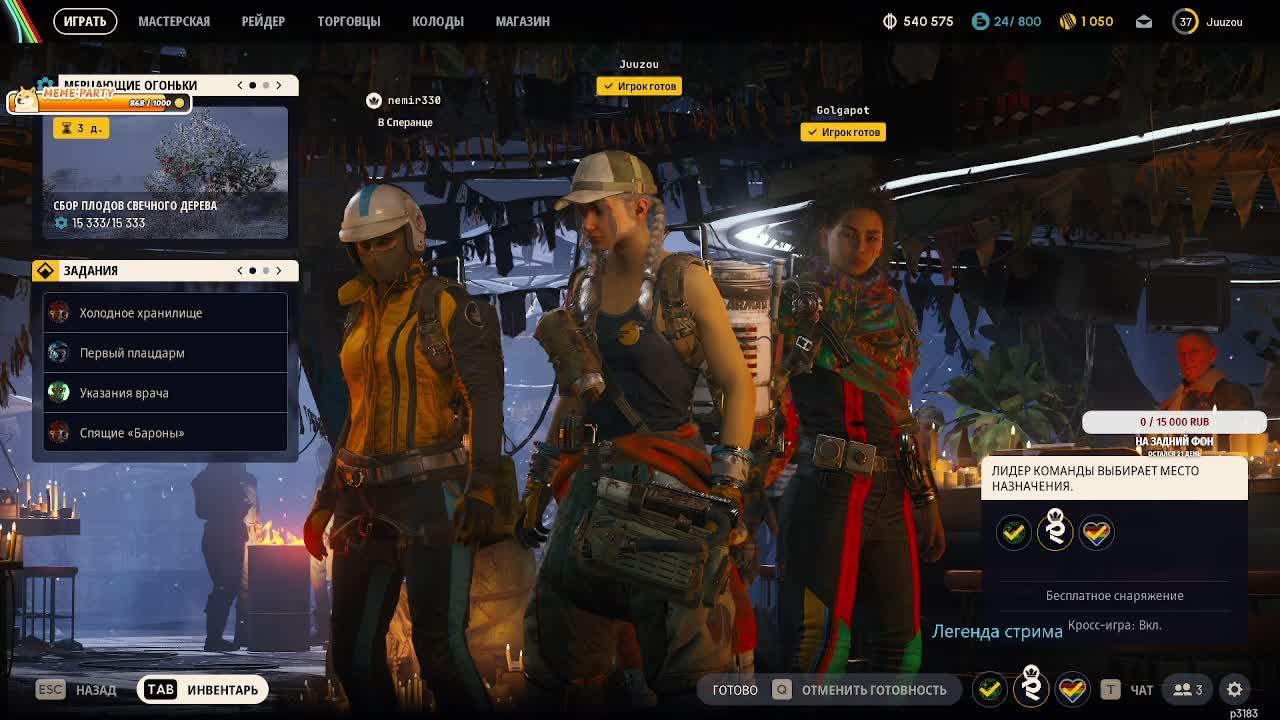
Task: Select the first page dot in the ЗАДАНИЯ header
Action: tap(253, 271)
